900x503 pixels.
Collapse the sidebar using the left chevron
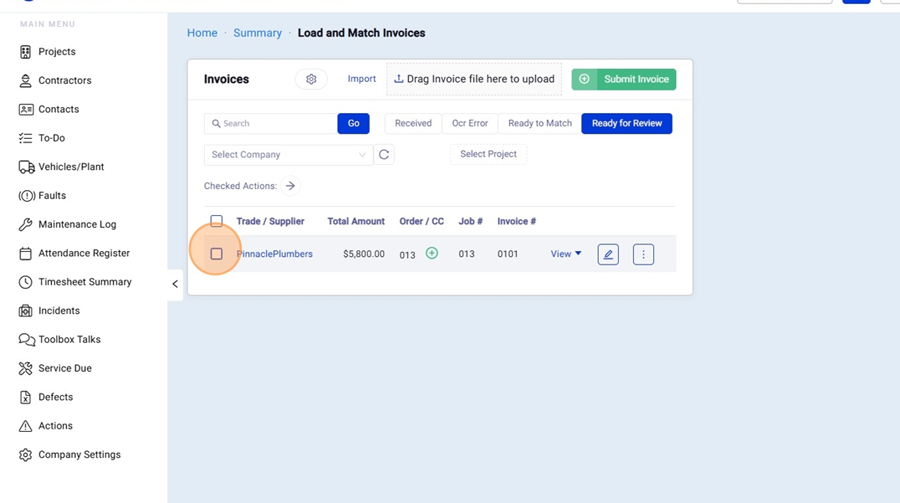tap(175, 284)
